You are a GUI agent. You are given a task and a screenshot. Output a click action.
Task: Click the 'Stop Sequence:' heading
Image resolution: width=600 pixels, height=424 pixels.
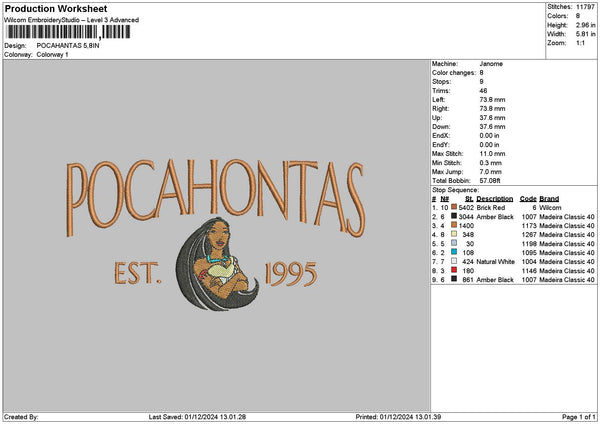[x=455, y=190]
